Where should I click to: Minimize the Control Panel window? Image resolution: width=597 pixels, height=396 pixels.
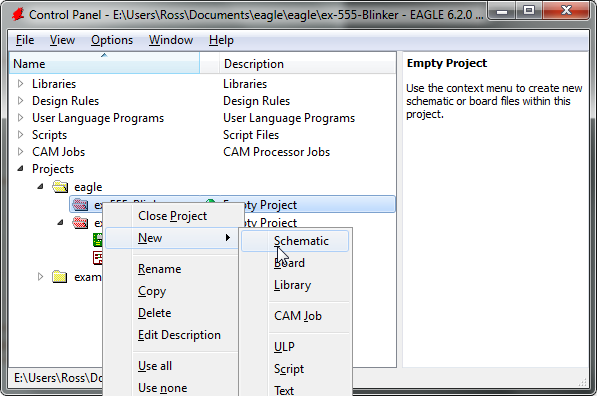(502, 11)
